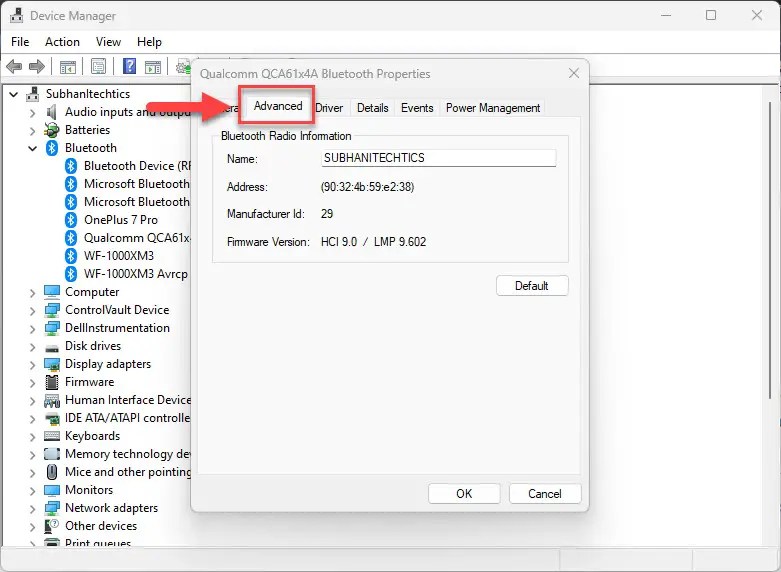Click the address value 90:32:4b:59:e2:38
This screenshot has width=781, height=572.
pyautogui.click(x=368, y=186)
